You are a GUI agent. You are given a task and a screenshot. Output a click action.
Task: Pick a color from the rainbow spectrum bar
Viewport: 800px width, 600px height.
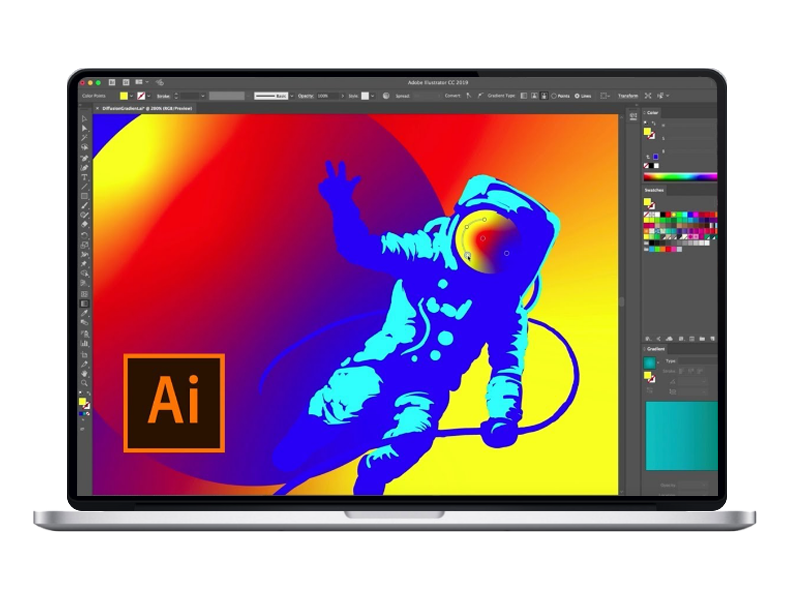[x=680, y=176]
